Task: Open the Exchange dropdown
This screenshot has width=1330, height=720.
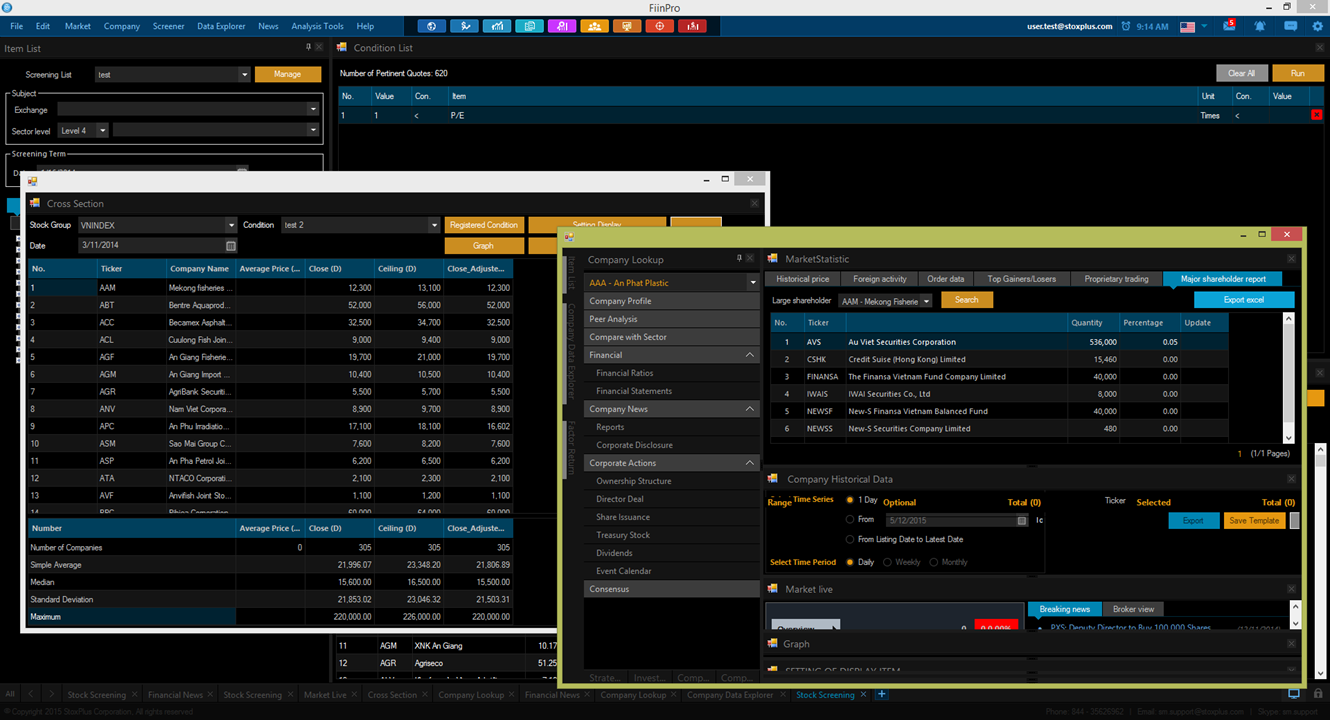Action: click(313, 109)
